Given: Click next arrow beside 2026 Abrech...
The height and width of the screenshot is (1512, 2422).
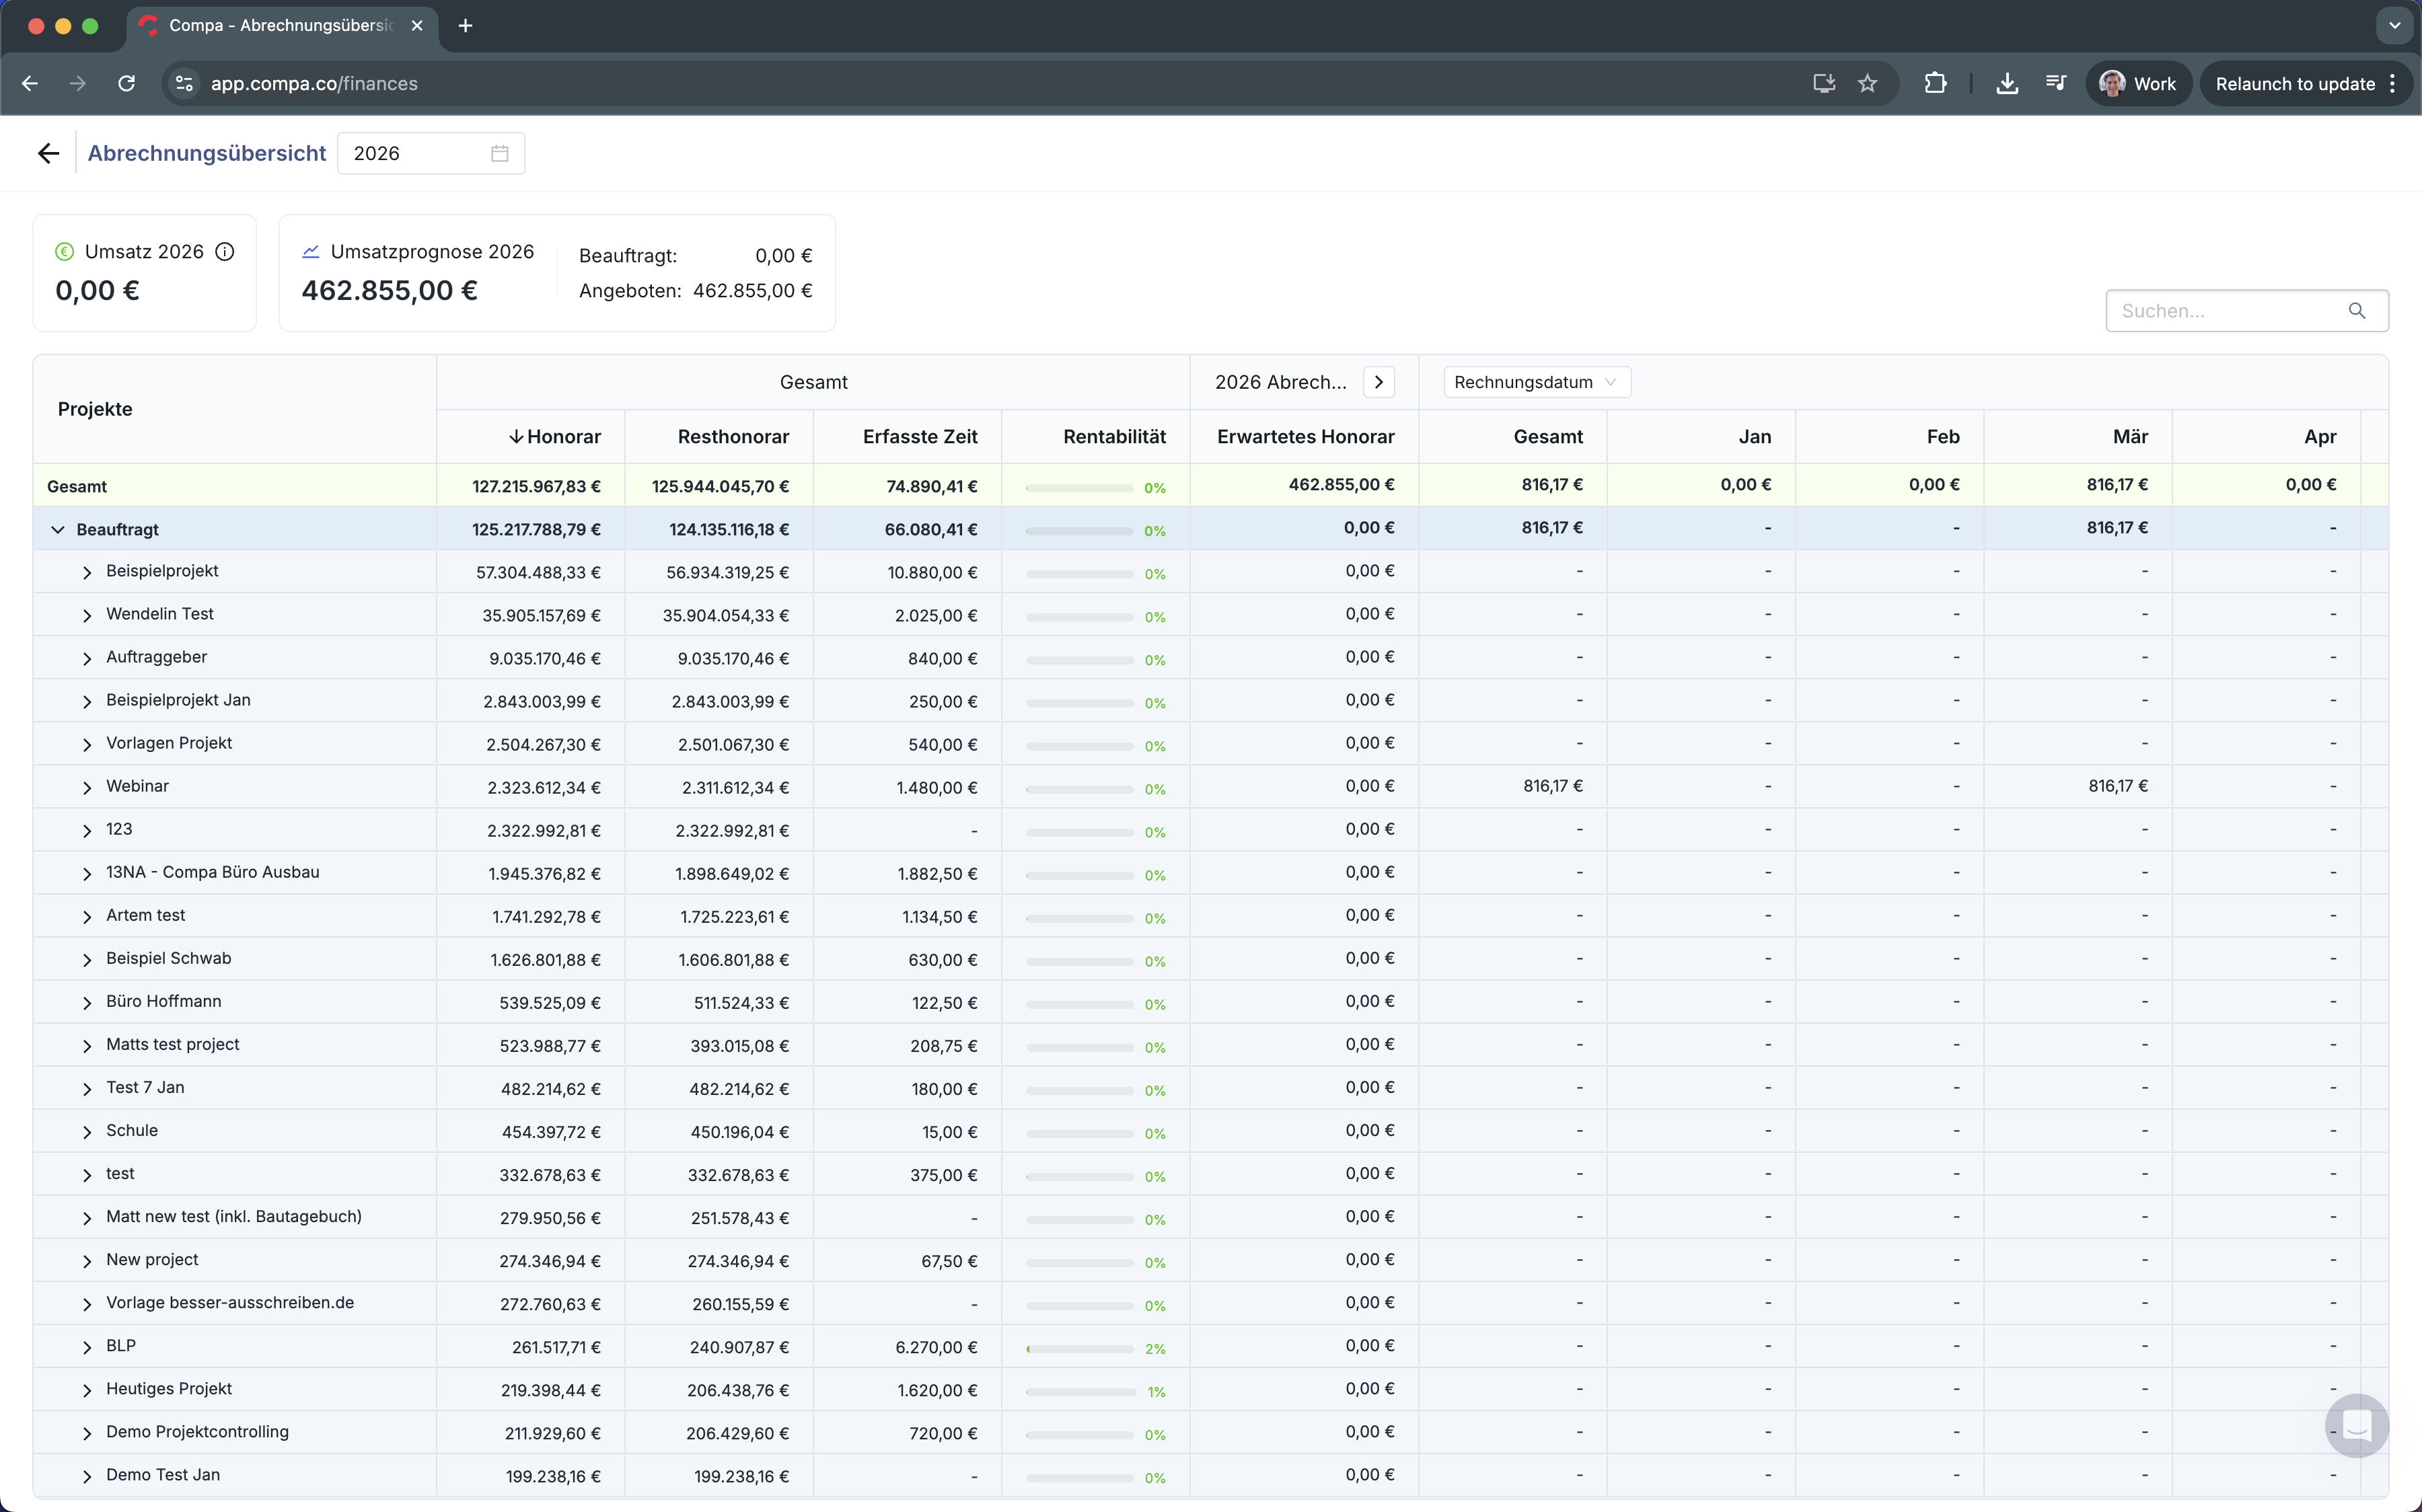Looking at the screenshot, I should pyautogui.click(x=1378, y=382).
